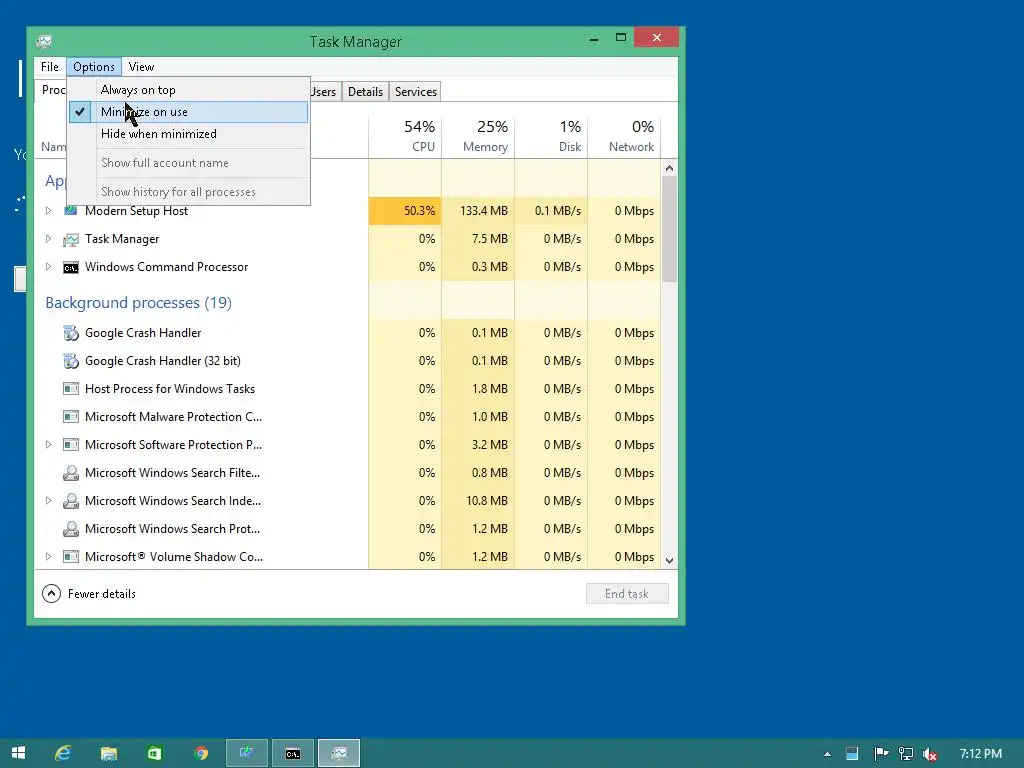Select Host Process for Windows Tasks row text
This screenshot has width=1024, height=768.
170,389
